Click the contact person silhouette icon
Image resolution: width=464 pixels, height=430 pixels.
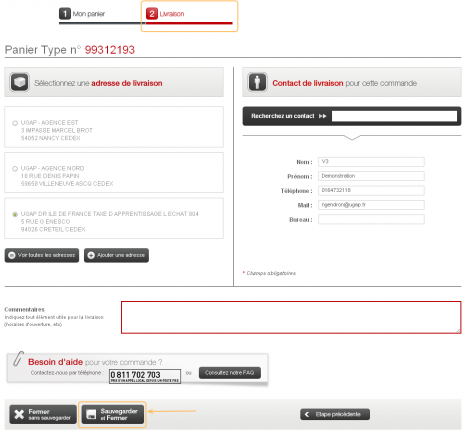click(257, 82)
